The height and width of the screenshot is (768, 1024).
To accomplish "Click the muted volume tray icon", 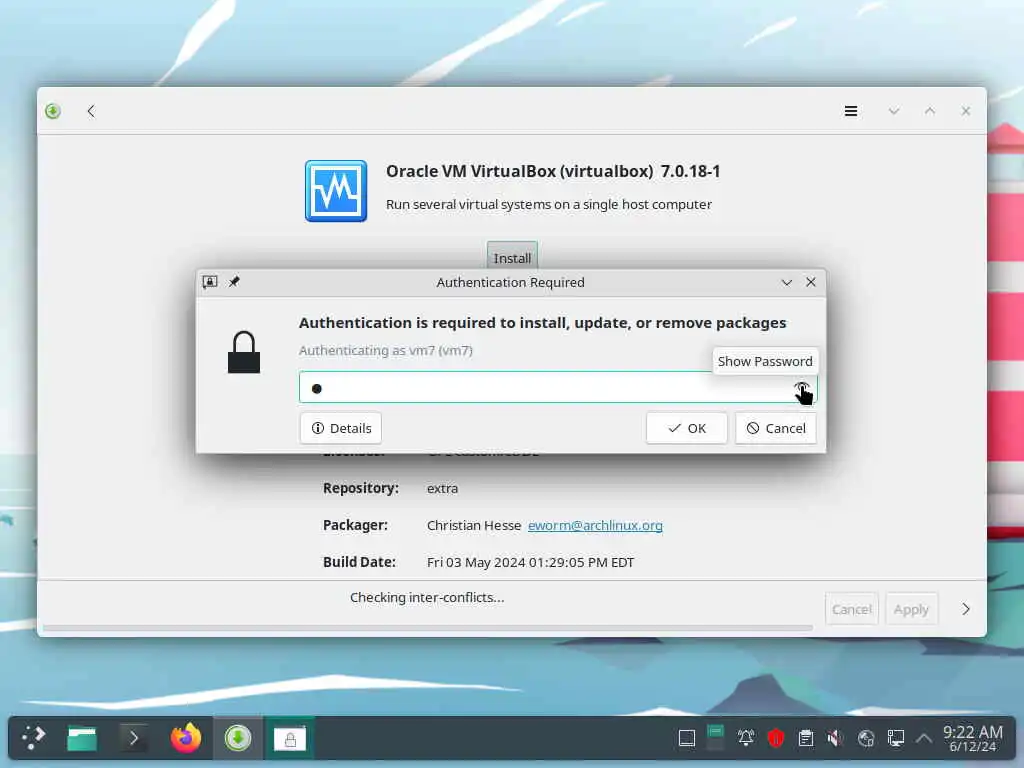I will [x=835, y=738].
